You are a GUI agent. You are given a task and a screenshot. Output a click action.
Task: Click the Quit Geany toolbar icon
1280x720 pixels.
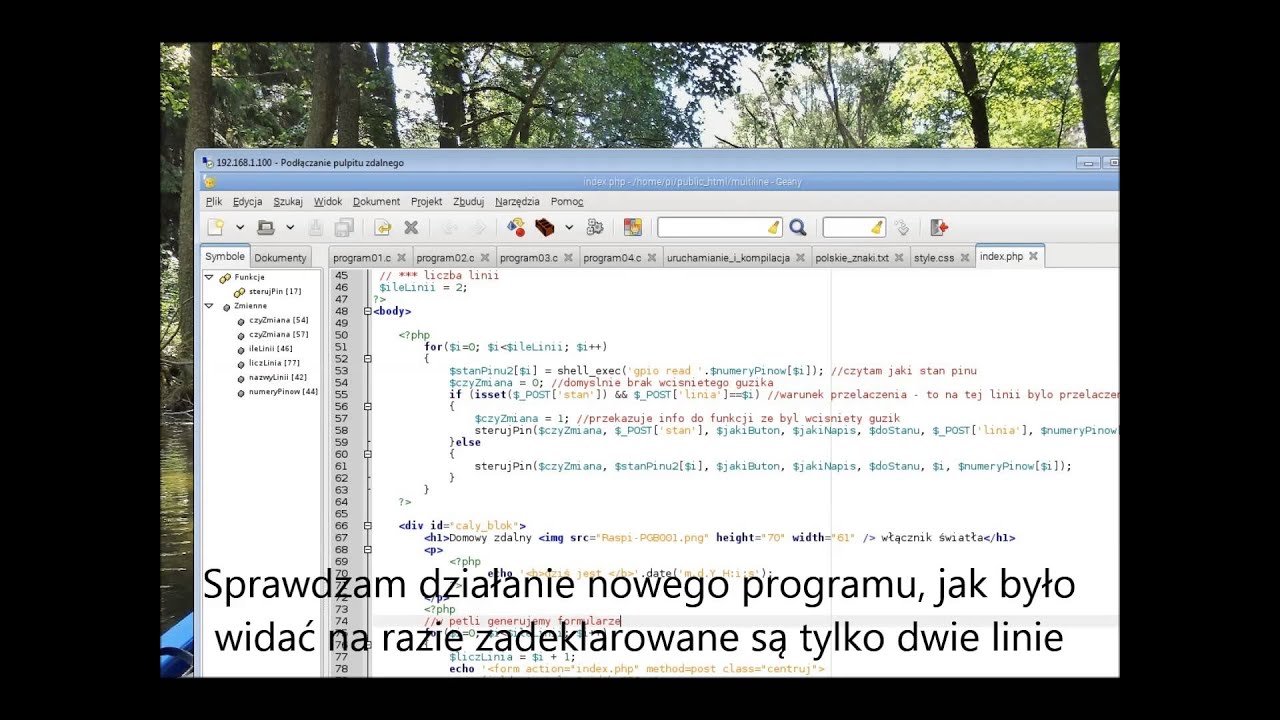tap(939, 228)
